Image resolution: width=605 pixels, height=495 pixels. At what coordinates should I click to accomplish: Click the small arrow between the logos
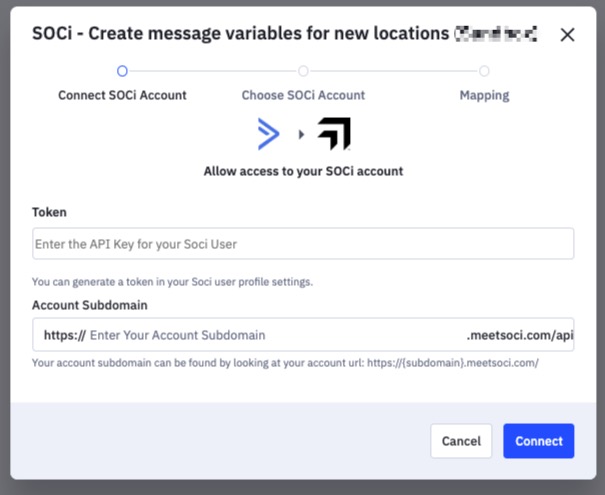[x=301, y=135]
